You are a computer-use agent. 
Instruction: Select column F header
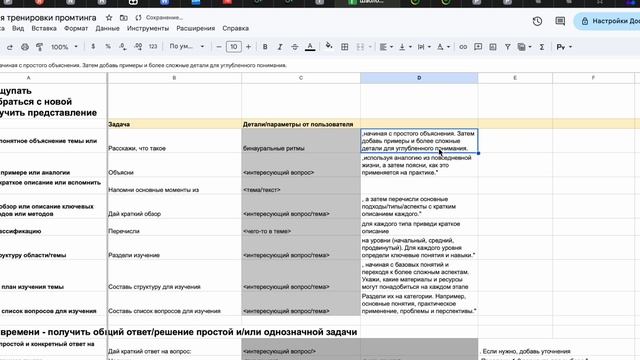(593, 78)
